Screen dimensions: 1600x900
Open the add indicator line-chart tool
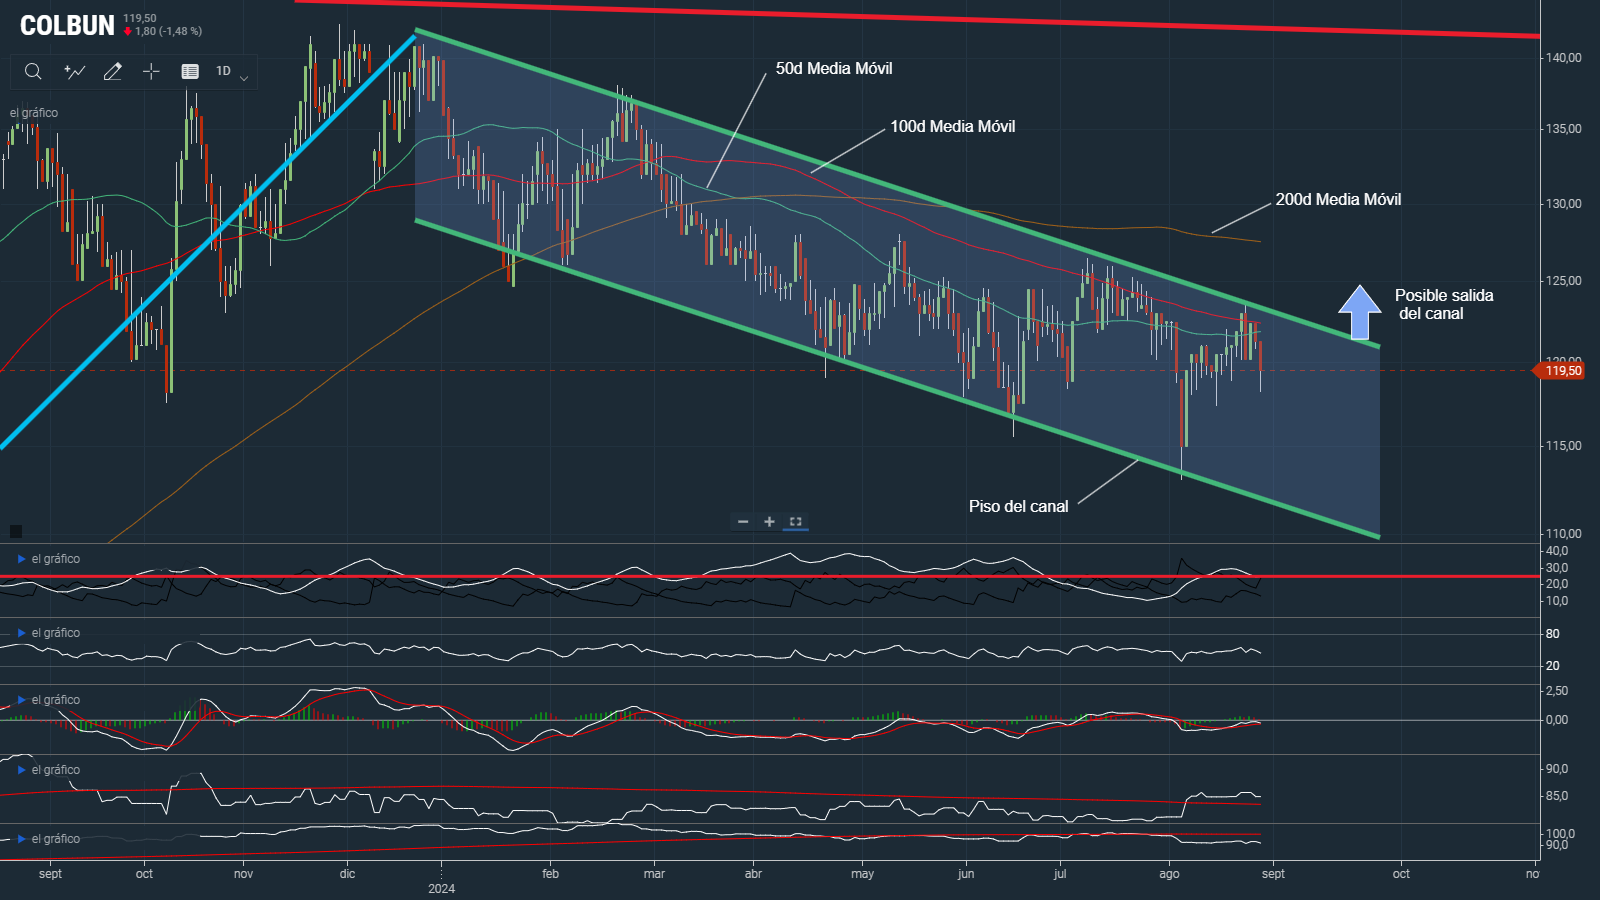[x=74, y=71]
